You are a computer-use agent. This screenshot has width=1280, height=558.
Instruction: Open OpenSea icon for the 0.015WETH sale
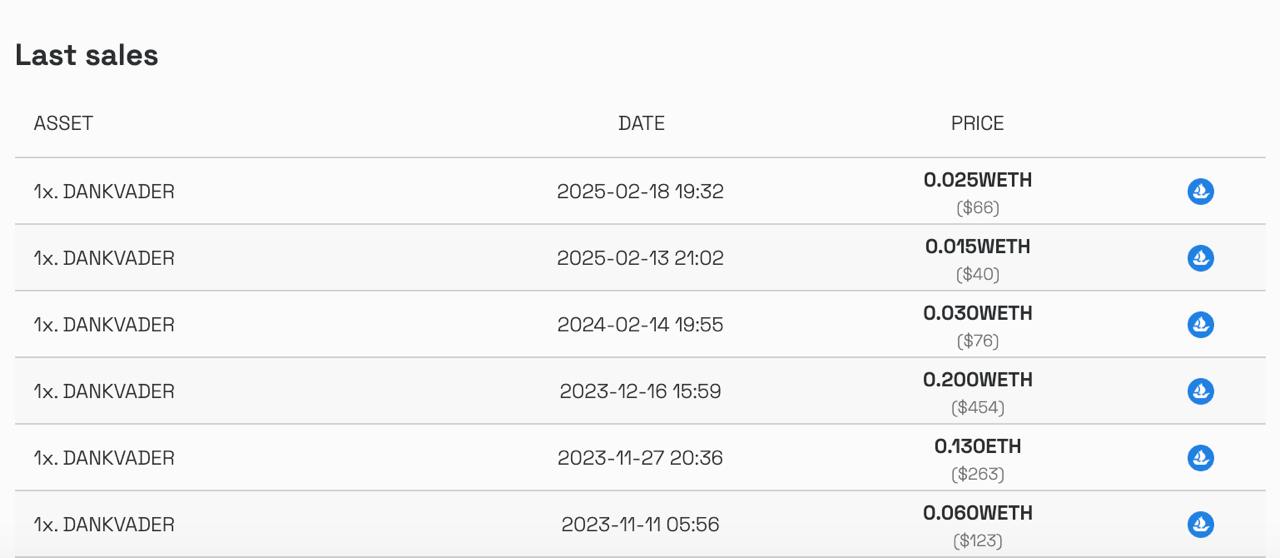tap(1200, 258)
